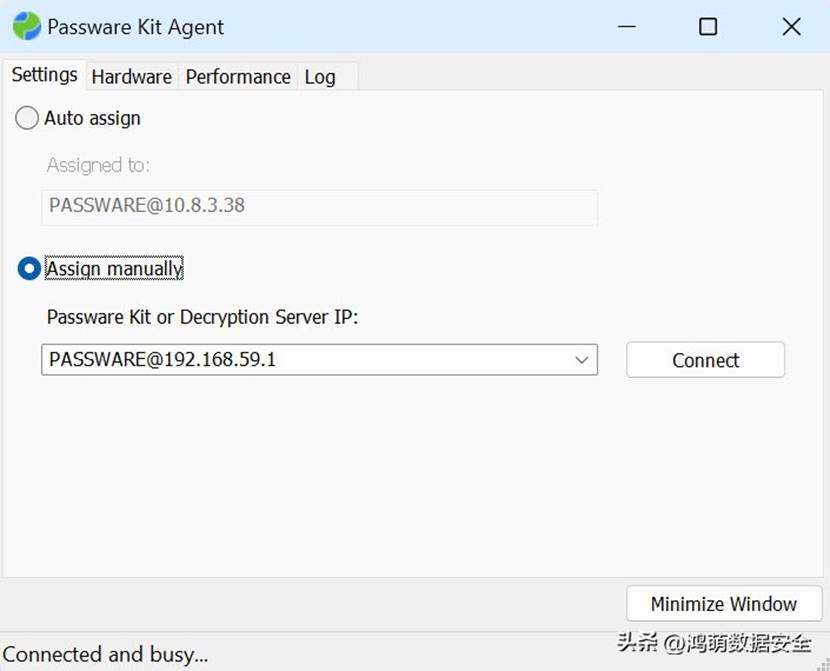Screen dimensions: 830x671
Task: Expand the server IP dropdown arrow
Action: (581, 360)
